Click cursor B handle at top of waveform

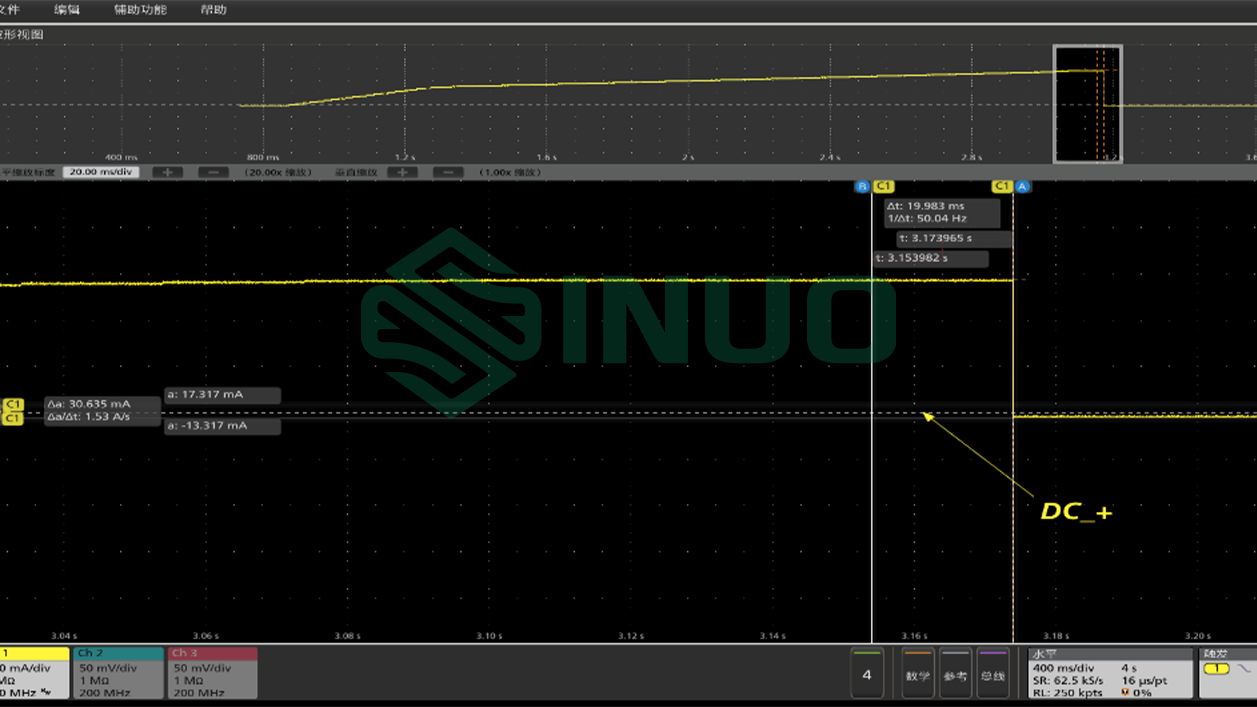click(x=862, y=187)
